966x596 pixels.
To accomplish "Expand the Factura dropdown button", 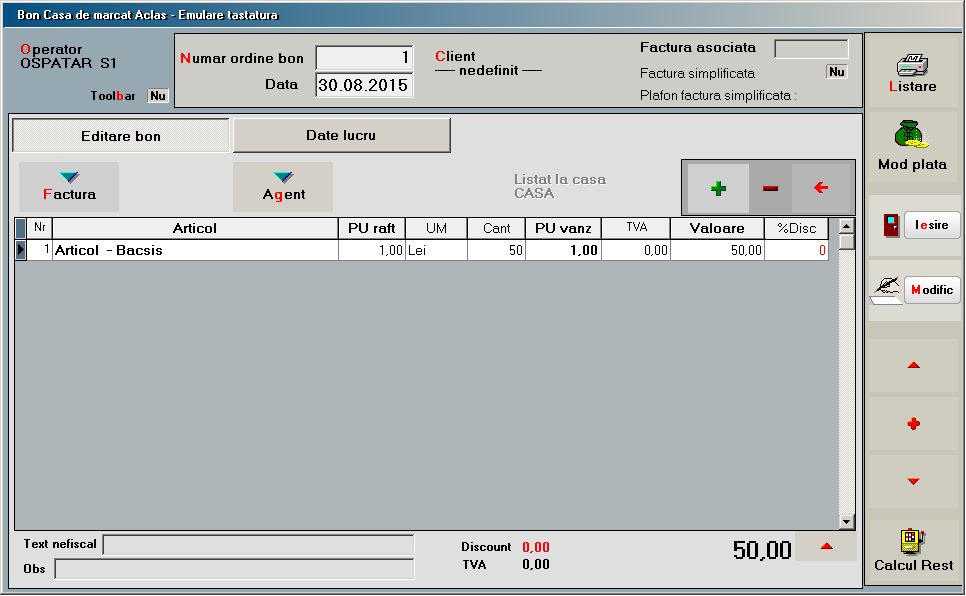I will pos(69,187).
